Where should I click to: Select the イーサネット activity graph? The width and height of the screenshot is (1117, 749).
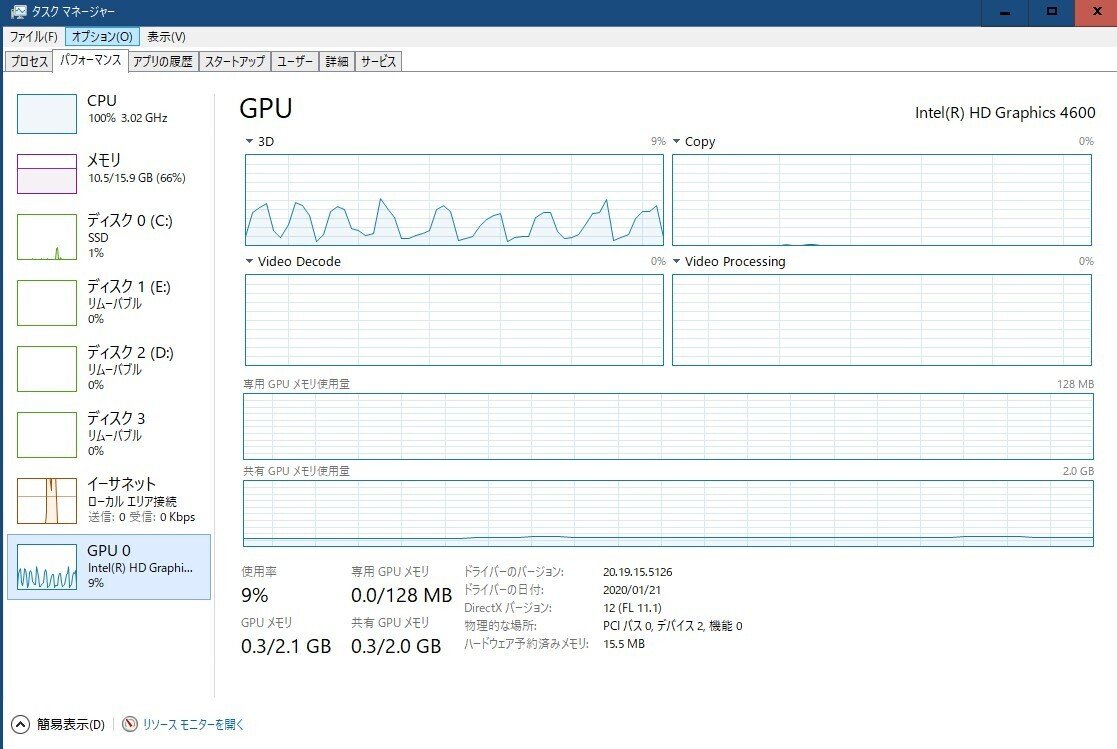point(47,500)
